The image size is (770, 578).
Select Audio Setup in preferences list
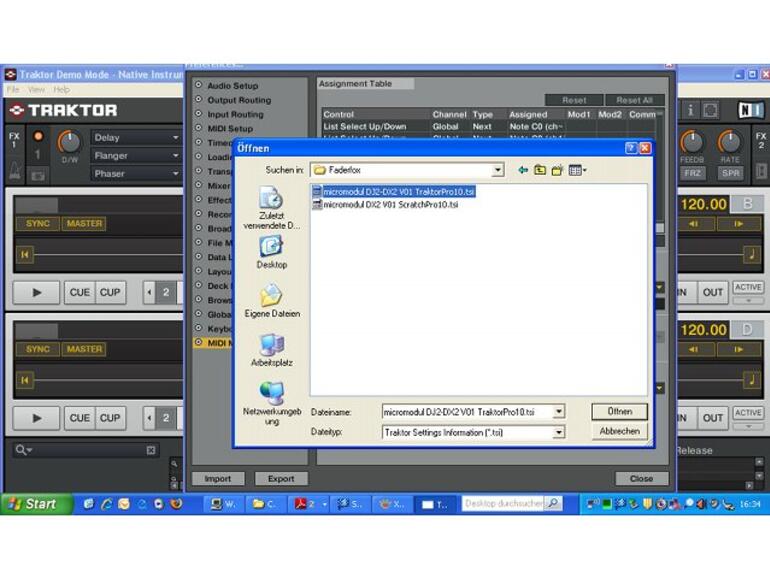click(232, 86)
